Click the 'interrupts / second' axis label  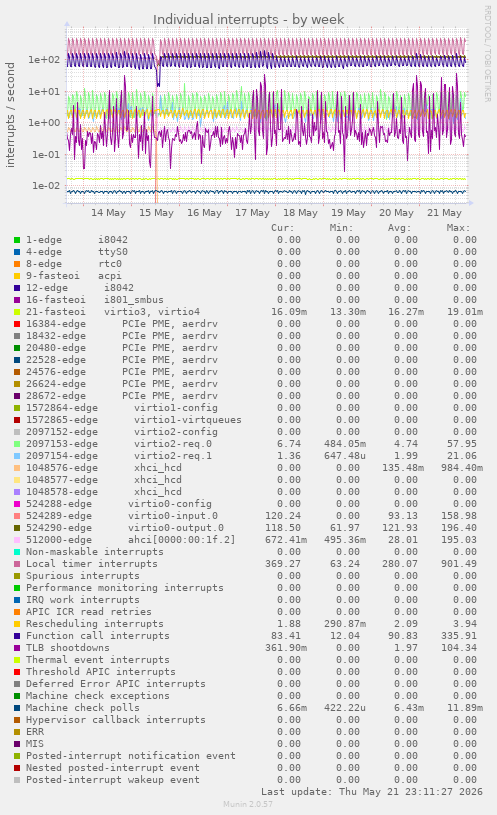pyautogui.click(x=10, y=115)
